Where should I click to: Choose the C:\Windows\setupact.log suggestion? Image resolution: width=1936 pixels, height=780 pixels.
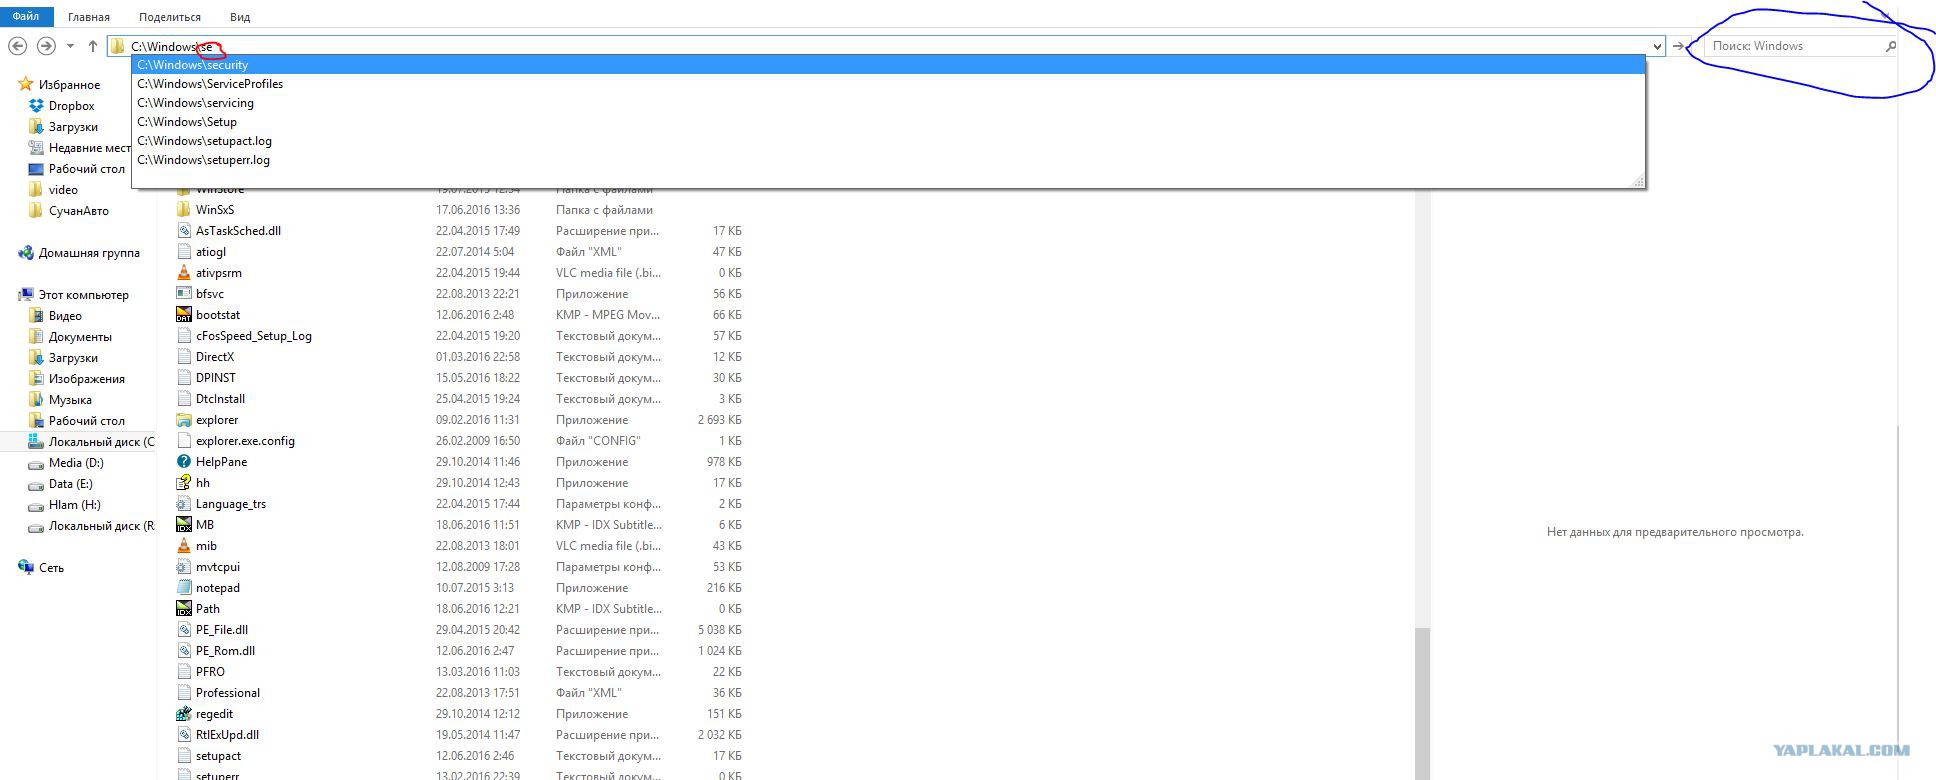888,141
